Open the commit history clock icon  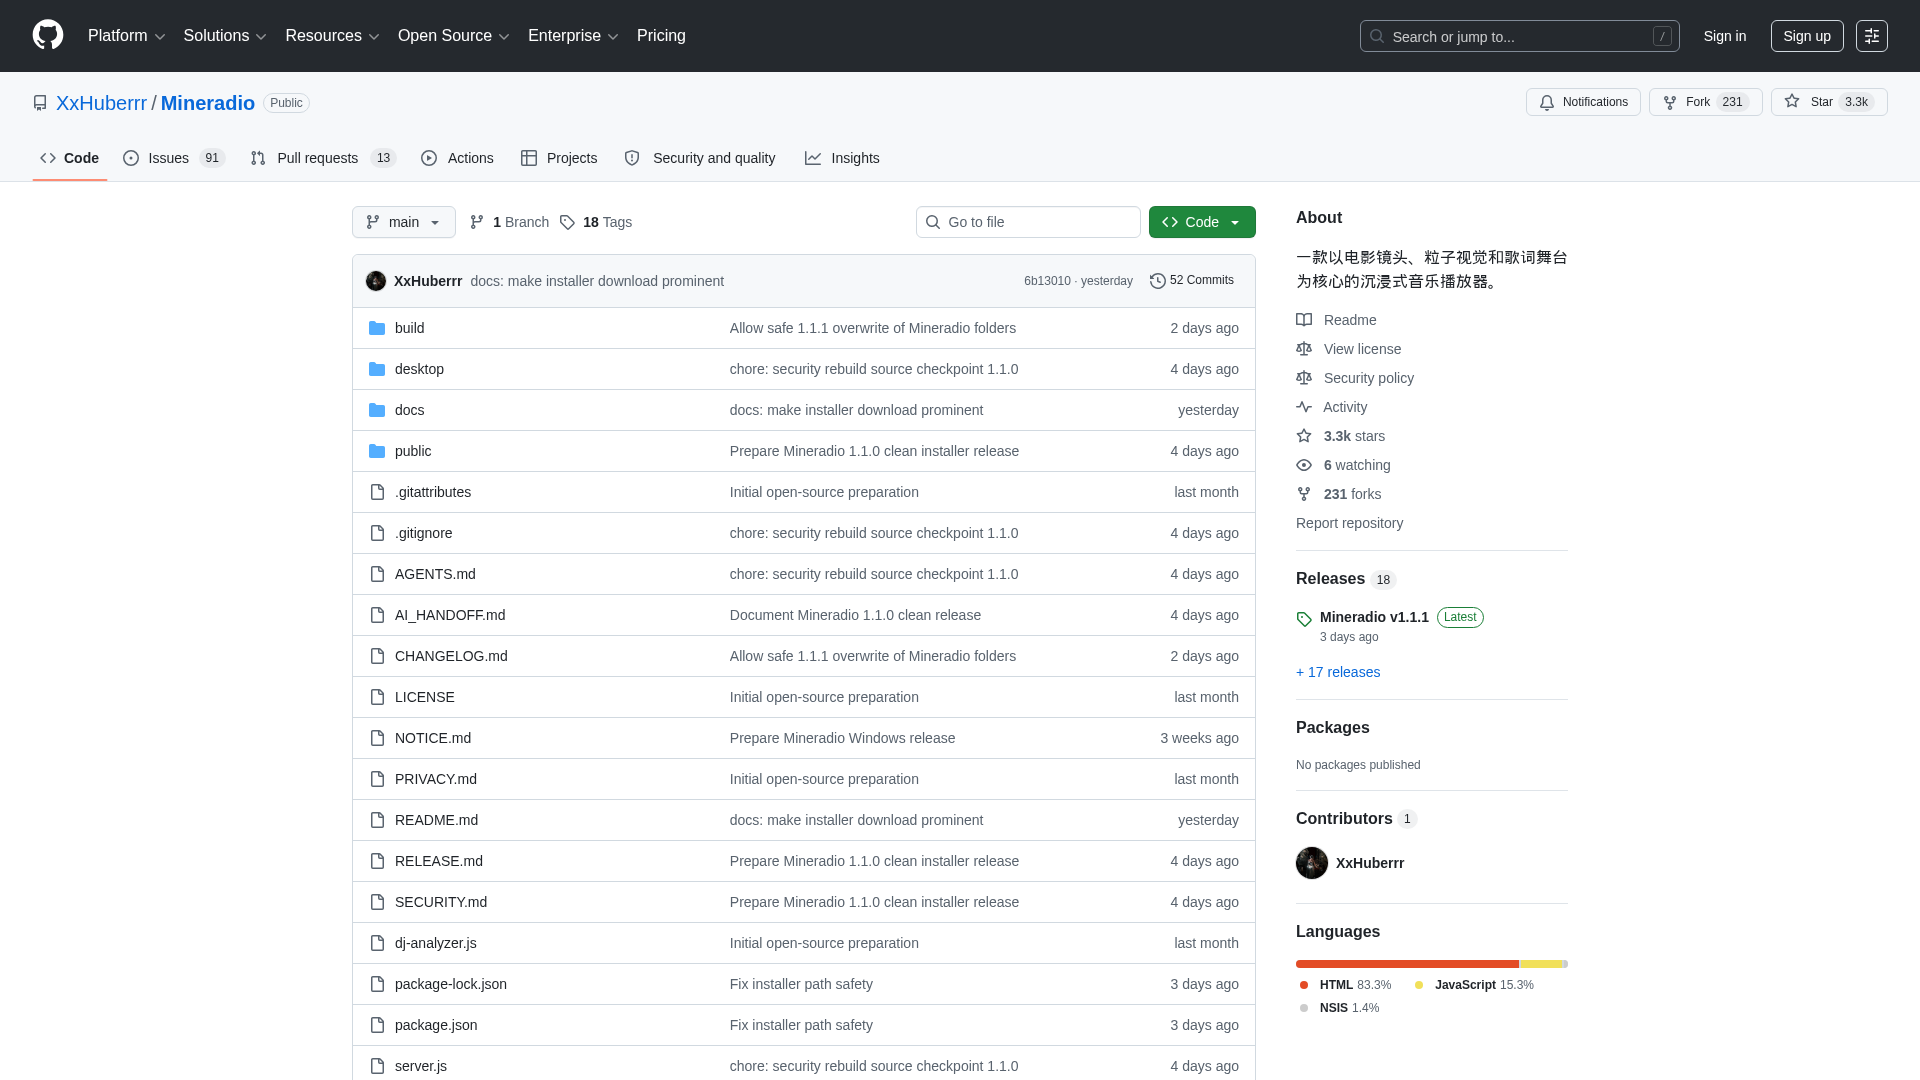1158,281
